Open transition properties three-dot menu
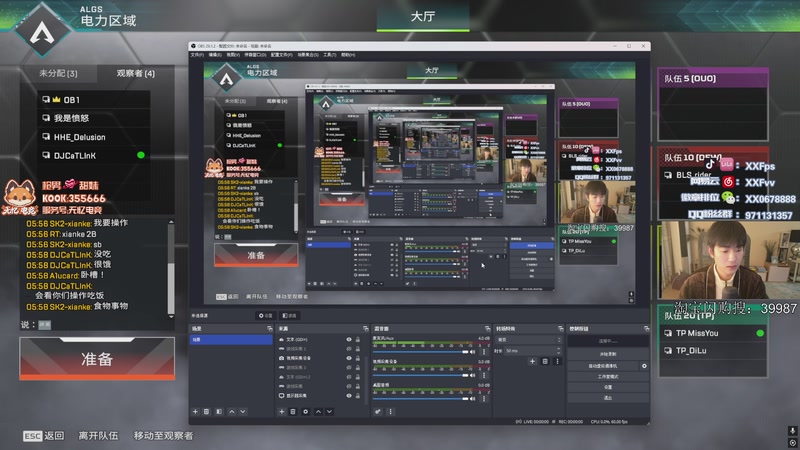Image resolution: width=800 pixels, height=450 pixels. 557,361
